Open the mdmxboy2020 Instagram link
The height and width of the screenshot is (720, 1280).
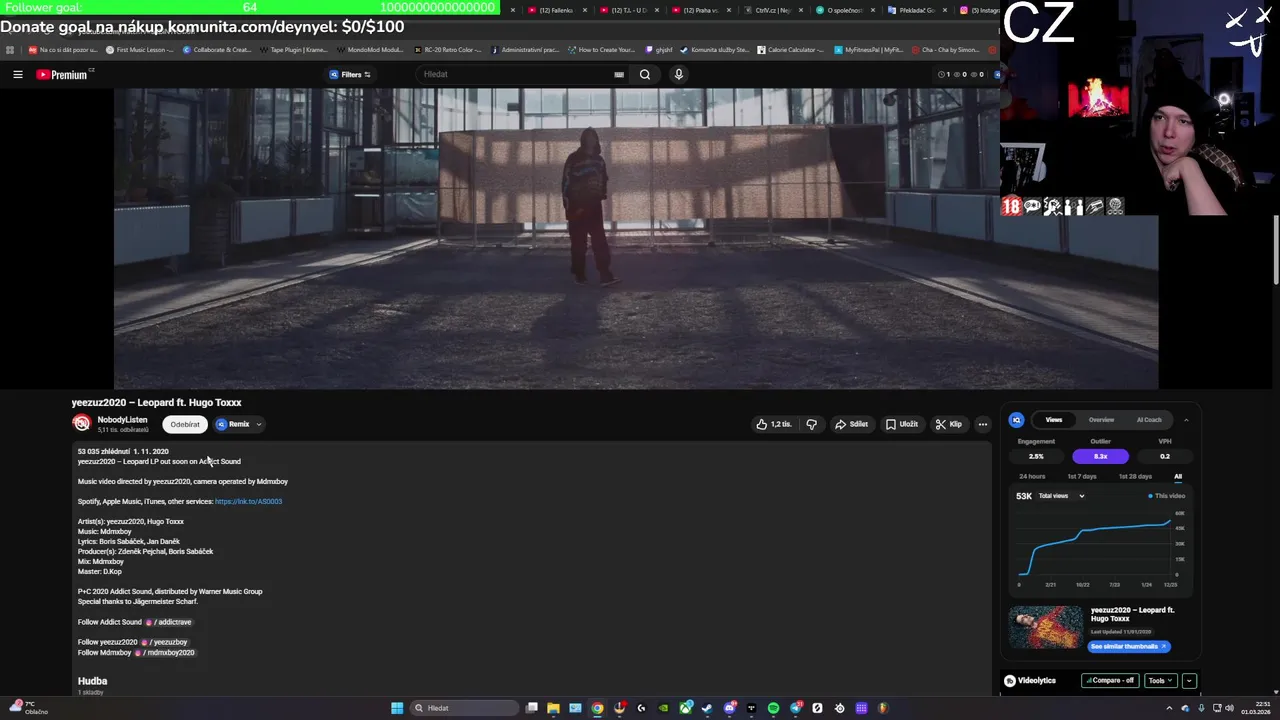(165, 652)
